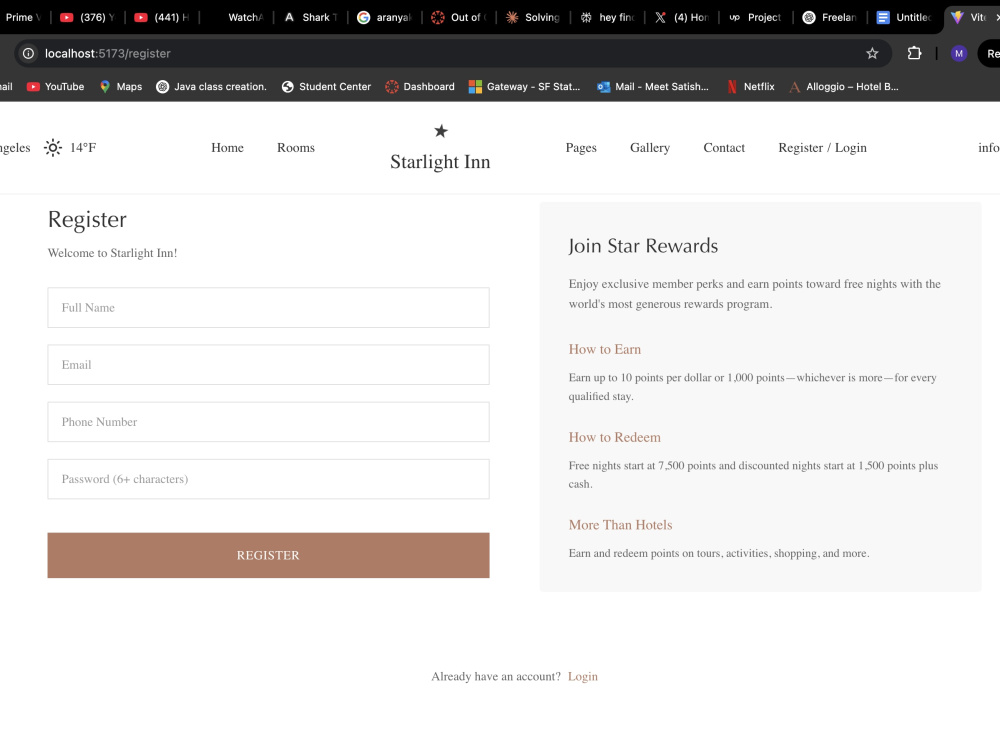Switch to the X (4) Home tab
The height and width of the screenshot is (750, 1000).
tap(682, 17)
